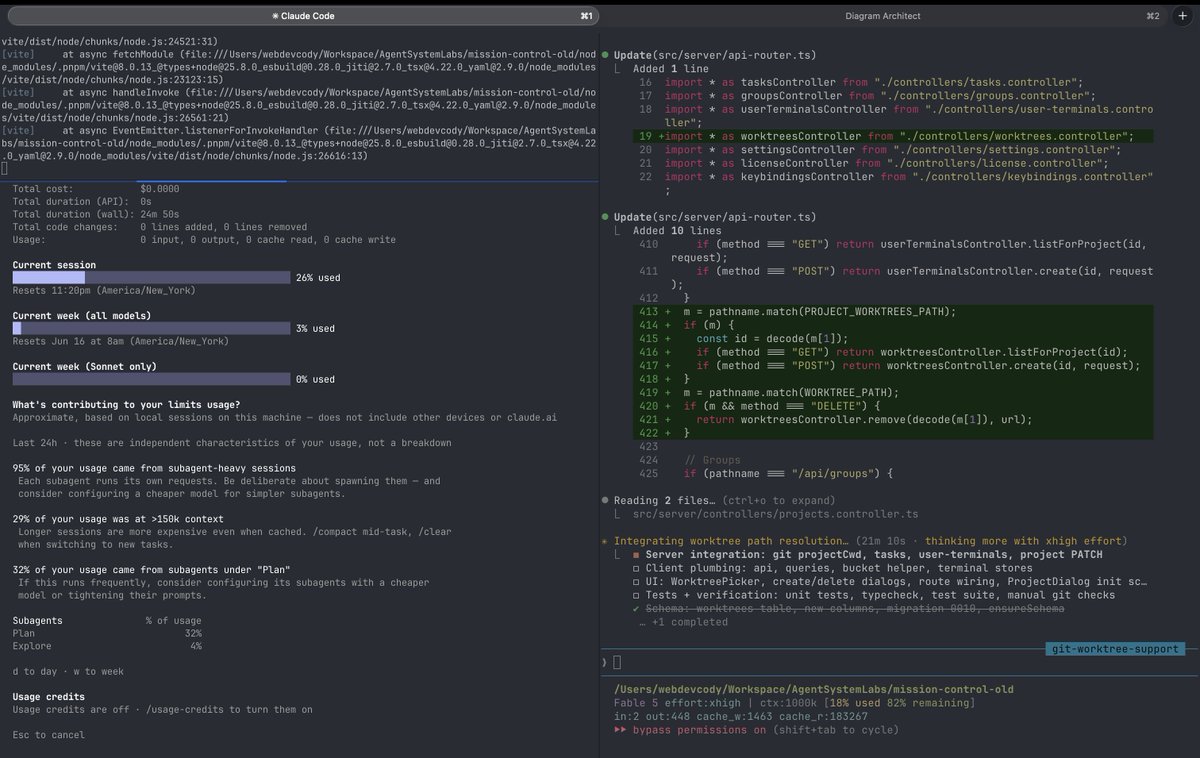Click 'src/server/controllers/projects.controller.ts' path
Viewport: 1200px width, 758px height.
(x=775, y=514)
